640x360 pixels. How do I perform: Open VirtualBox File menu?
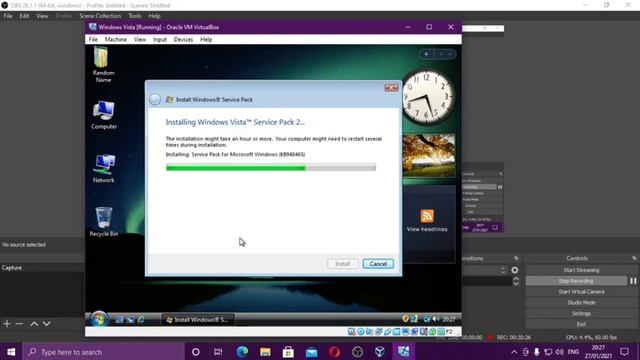tap(93, 40)
